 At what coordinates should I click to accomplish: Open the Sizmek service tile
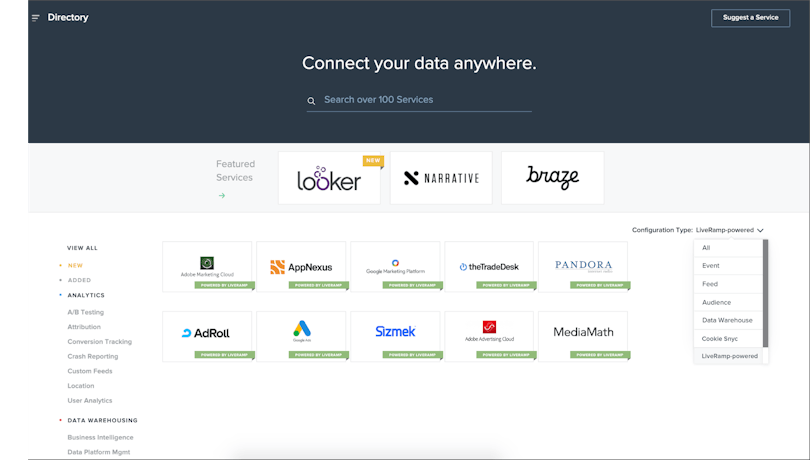click(395, 336)
